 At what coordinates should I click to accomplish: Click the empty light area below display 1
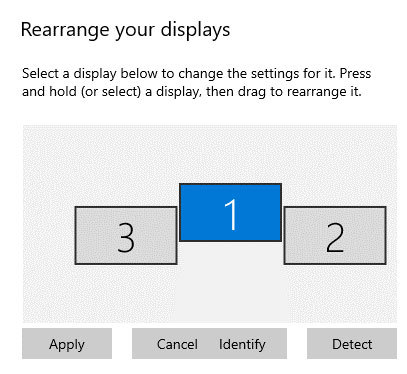pyautogui.click(x=232, y=282)
